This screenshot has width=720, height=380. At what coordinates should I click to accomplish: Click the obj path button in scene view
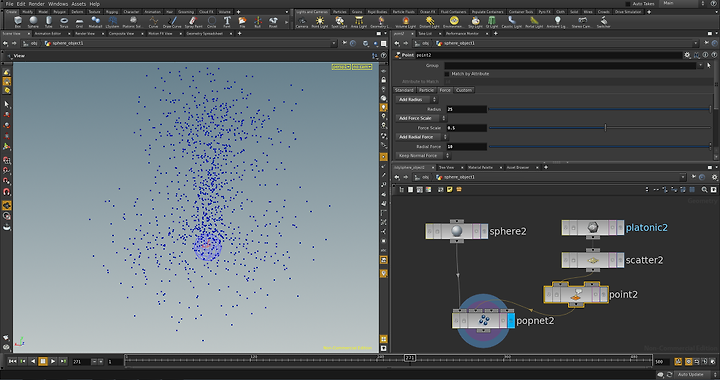pyautogui.click(x=31, y=43)
